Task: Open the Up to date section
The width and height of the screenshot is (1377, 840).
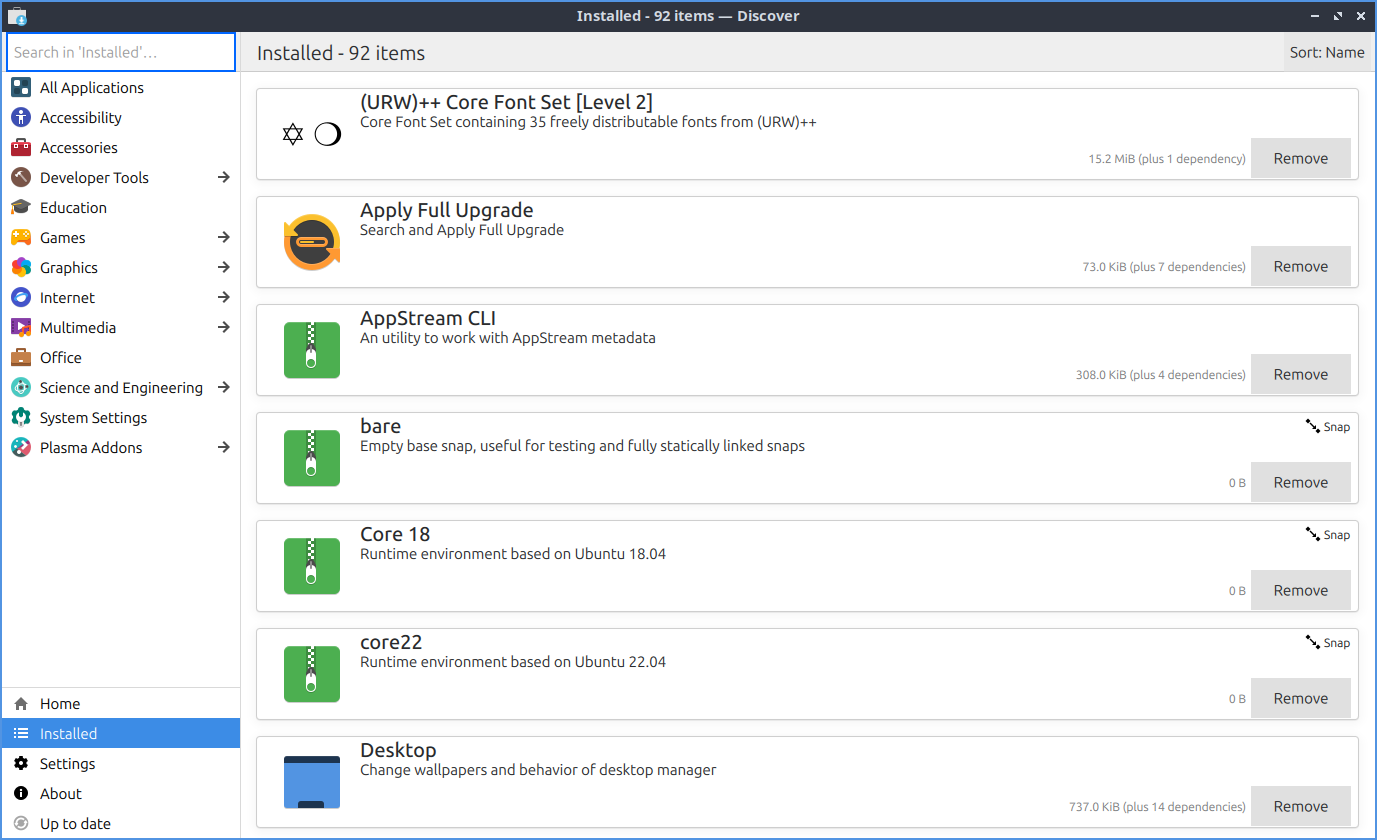Action: 75,824
